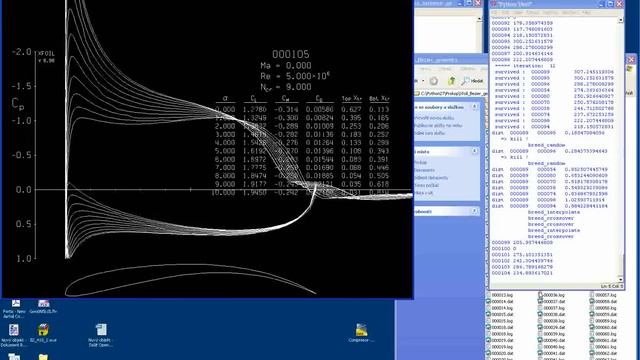
Task: Click Sdílet tuto složku link
Action: point(429,133)
